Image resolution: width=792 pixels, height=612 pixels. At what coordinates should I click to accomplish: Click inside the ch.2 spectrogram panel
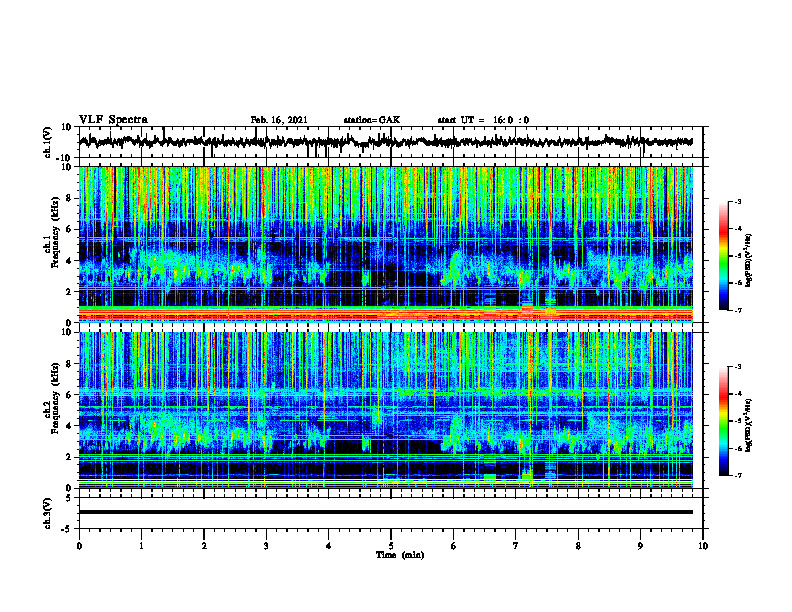pos(385,410)
